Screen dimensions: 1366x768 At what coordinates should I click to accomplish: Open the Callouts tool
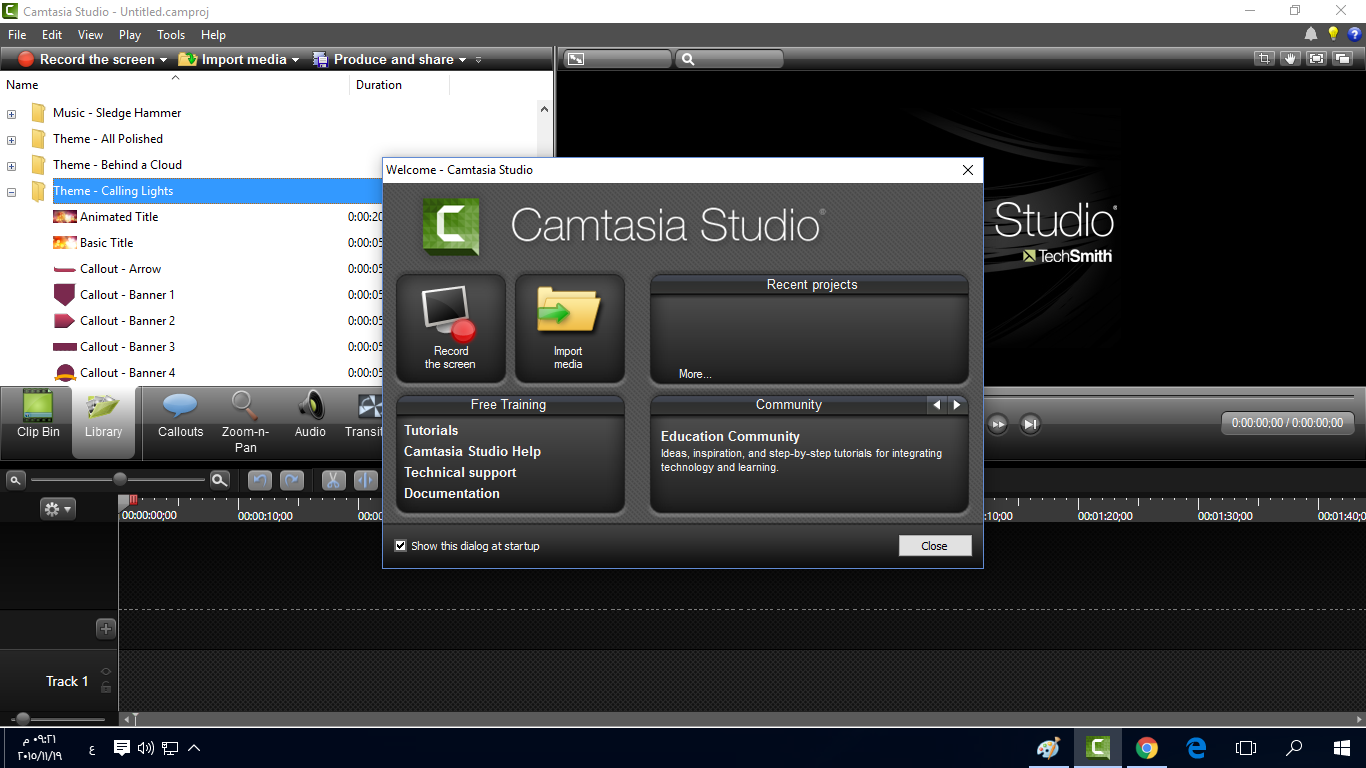coord(180,416)
